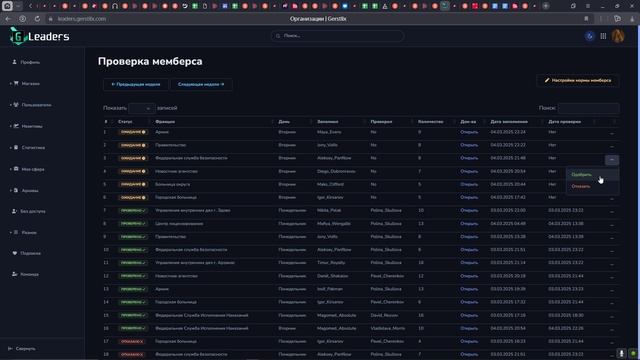The width and height of the screenshot is (640, 360).
Task: Click the G Leaders logo
Action: [40, 36]
